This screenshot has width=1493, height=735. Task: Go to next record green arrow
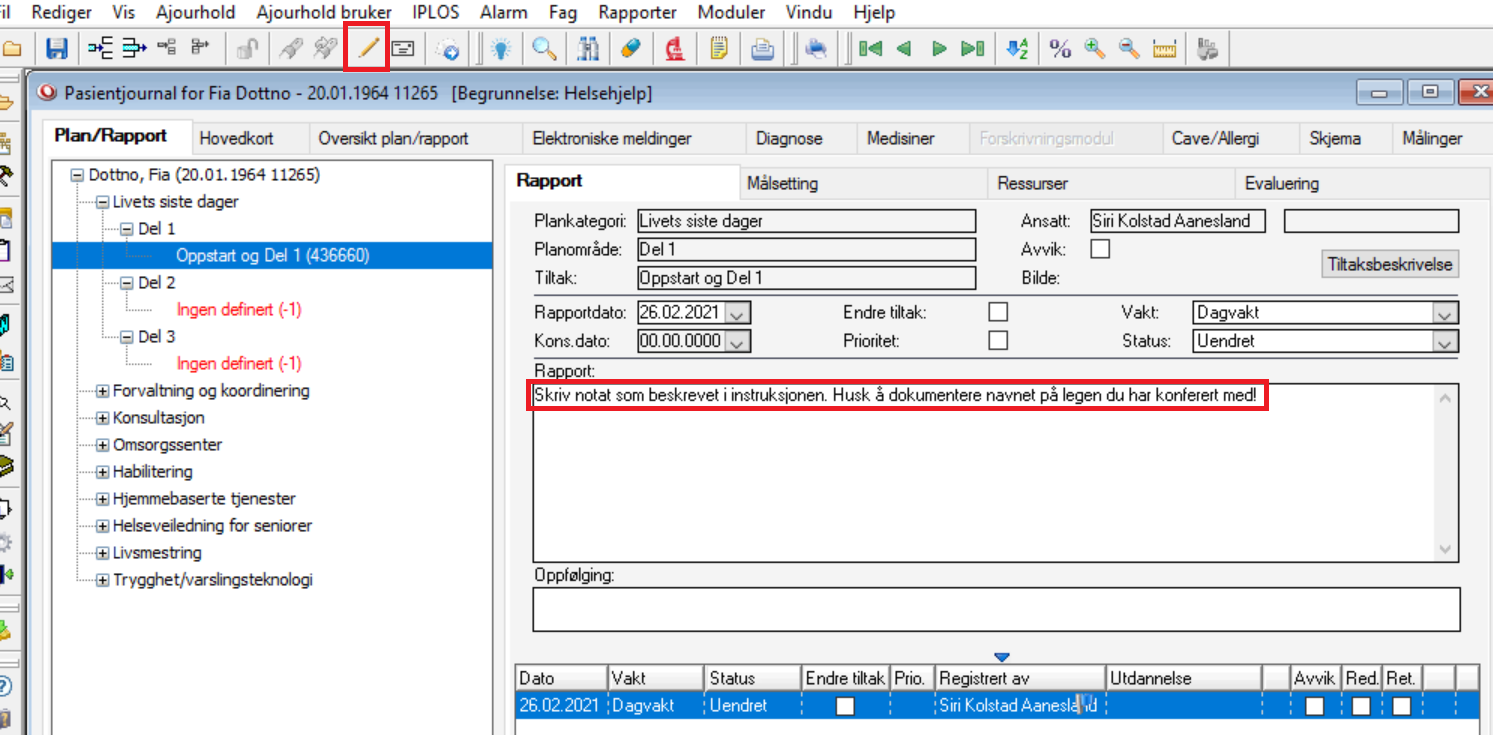(x=938, y=48)
